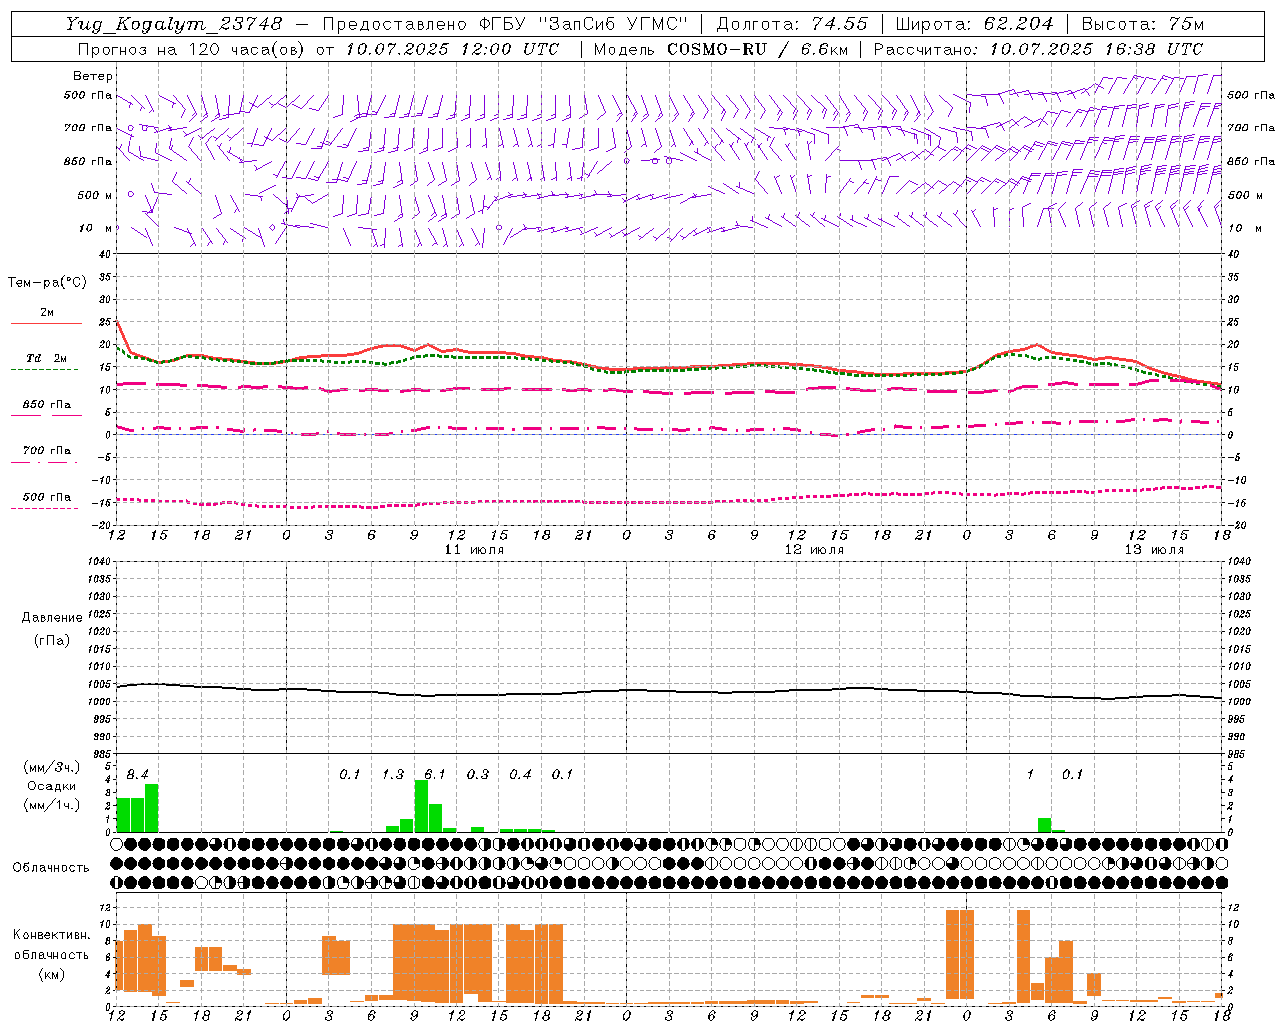Viewport: 1280px width, 1024px height.
Task: Click the Давление pressure panel label
Action: tap(52, 618)
